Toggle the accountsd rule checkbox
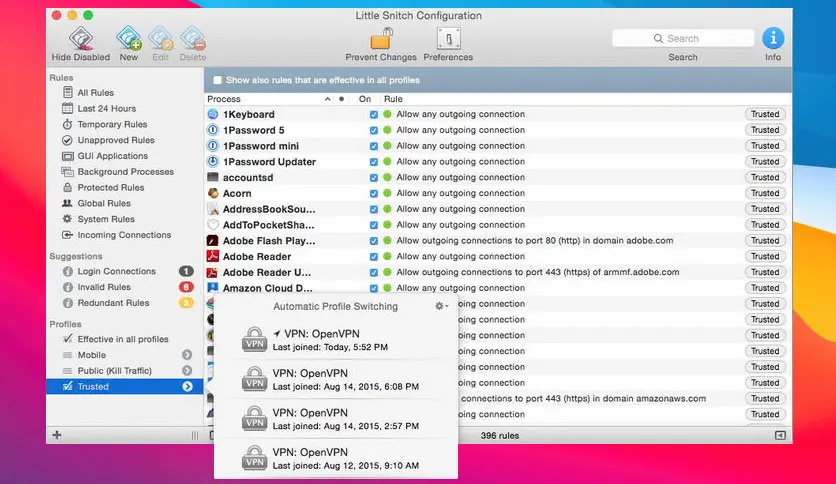Image resolution: width=836 pixels, height=484 pixels. click(374, 178)
